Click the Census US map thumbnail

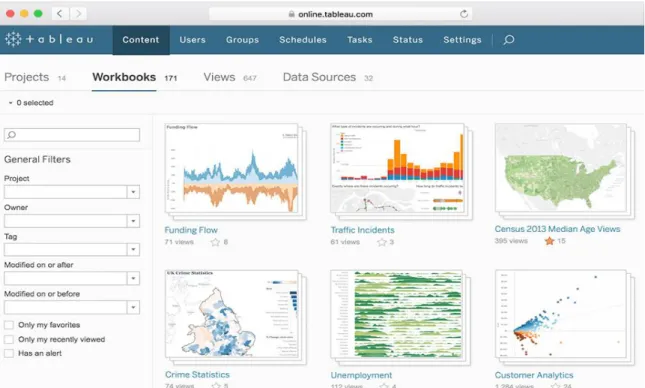coord(561,167)
